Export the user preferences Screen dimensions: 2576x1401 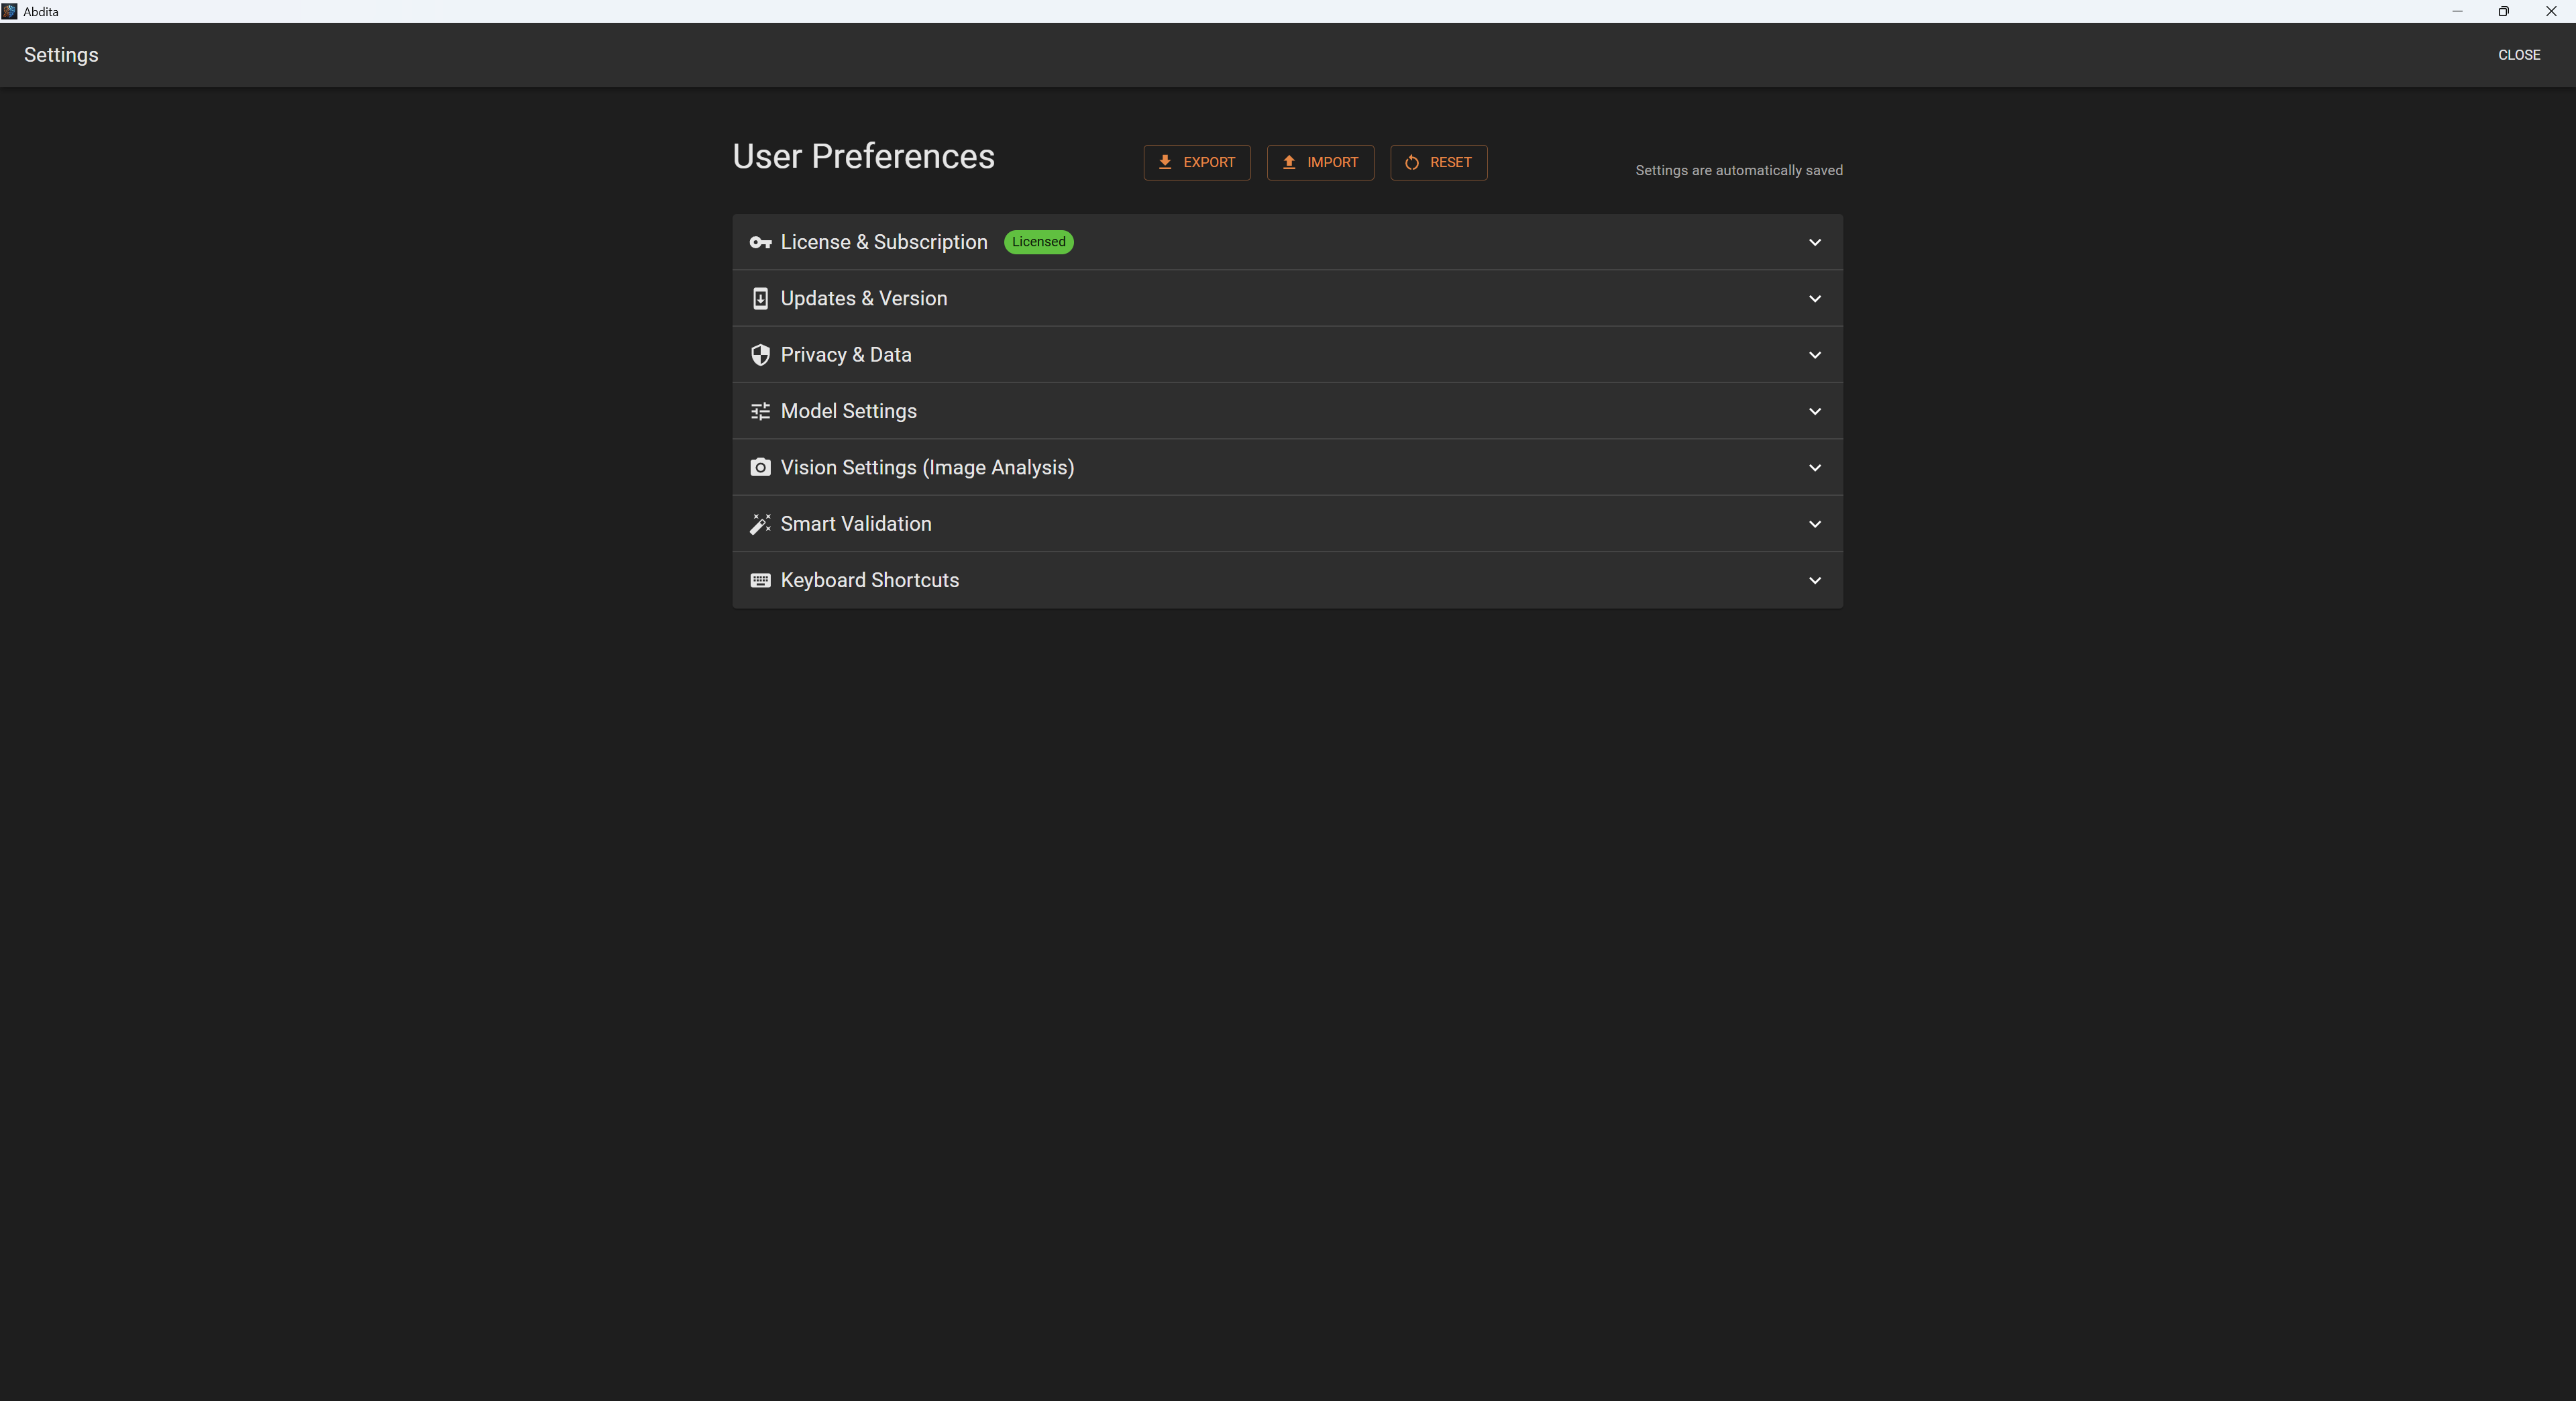point(1196,162)
